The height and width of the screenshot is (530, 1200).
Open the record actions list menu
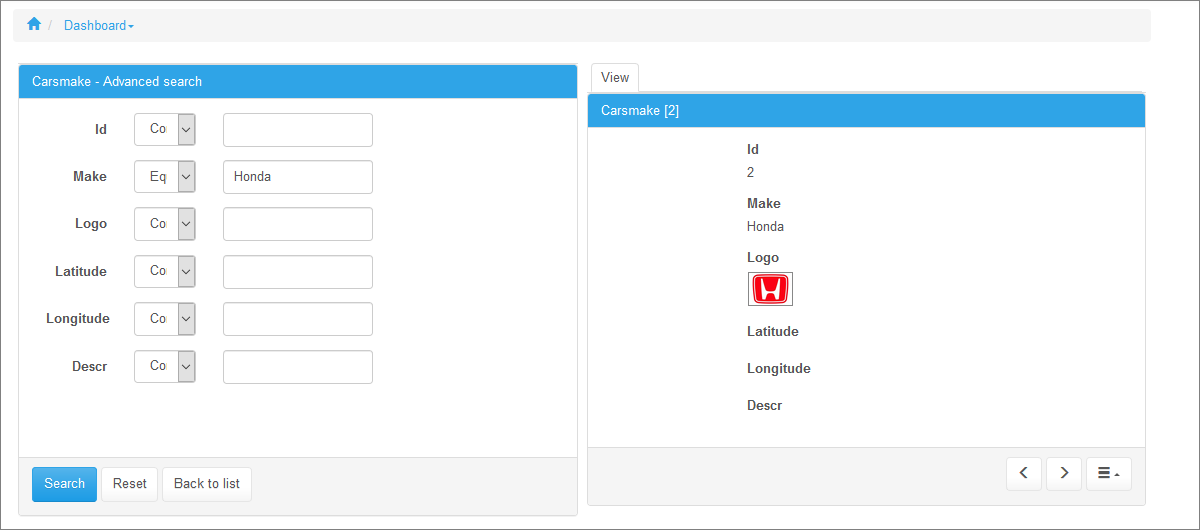tap(1109, 473)
